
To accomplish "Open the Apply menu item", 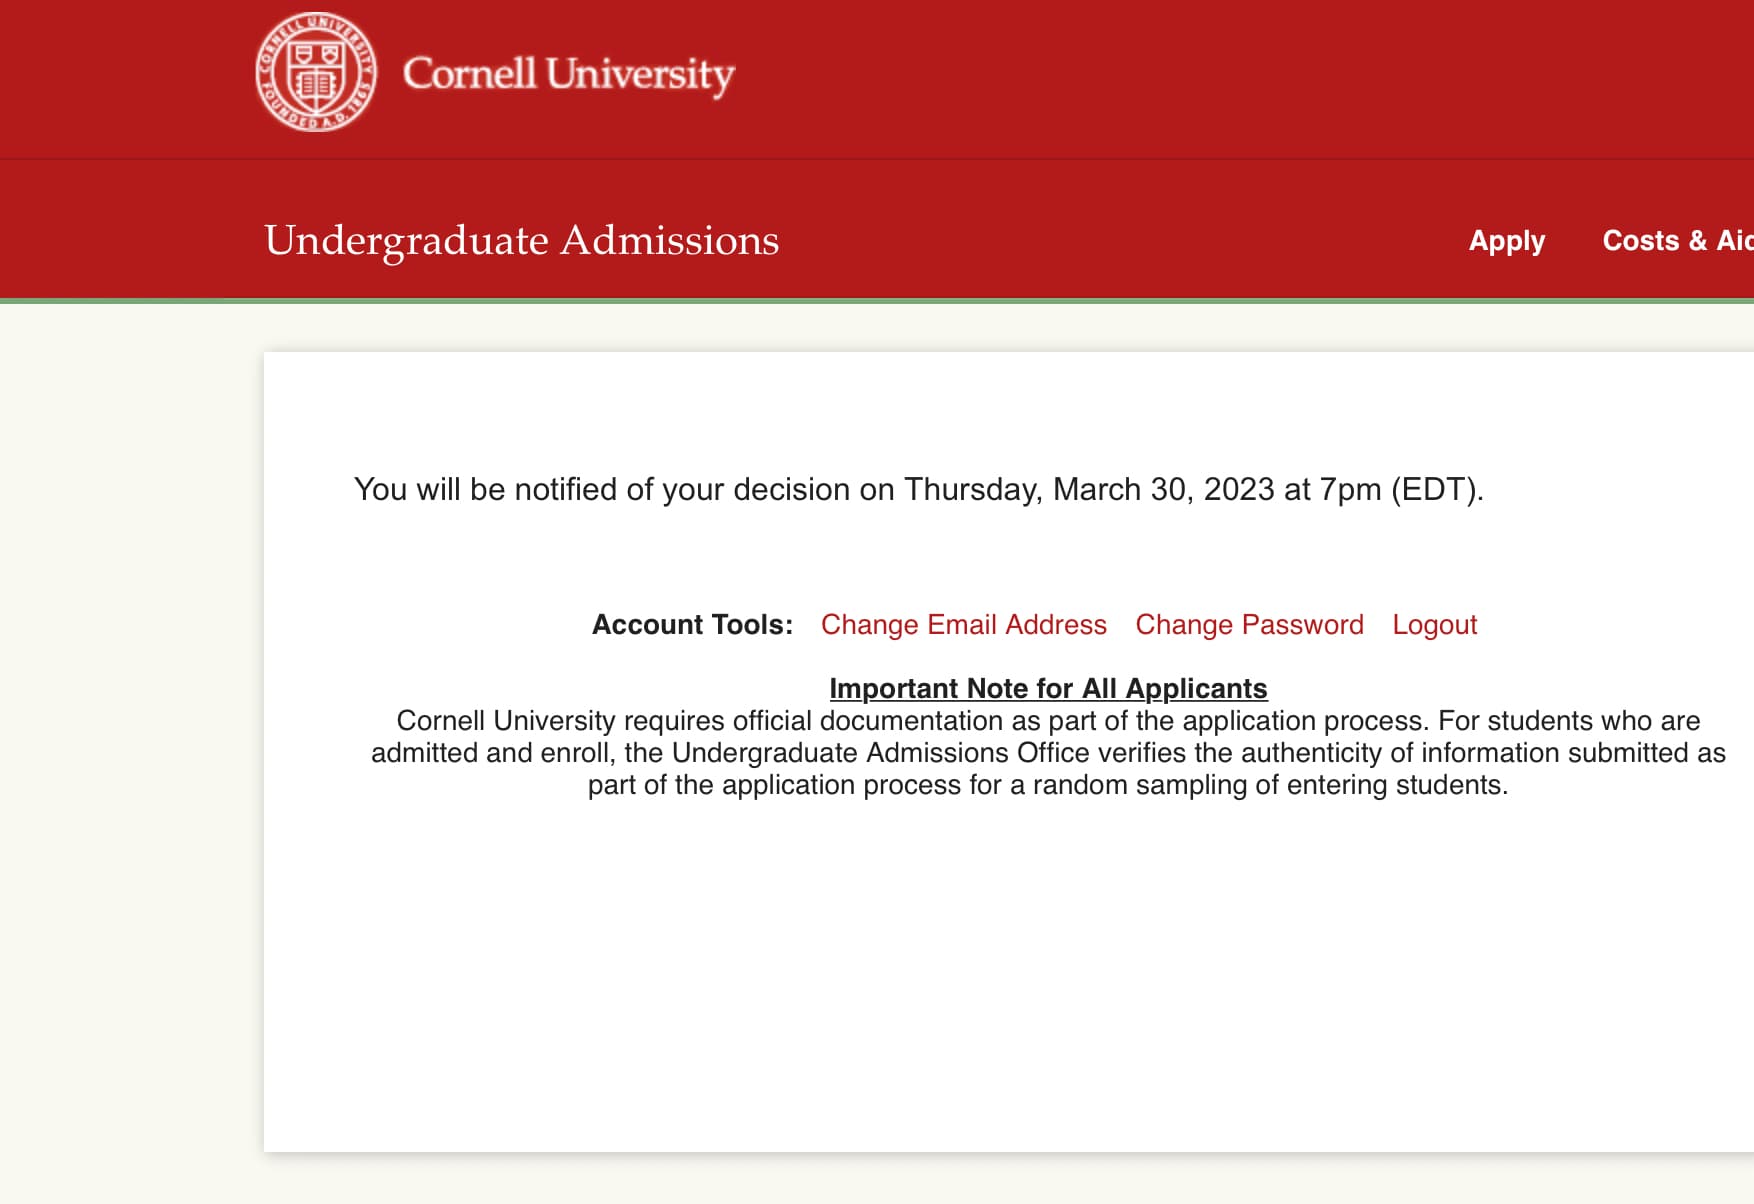I will click(1506, 241).
